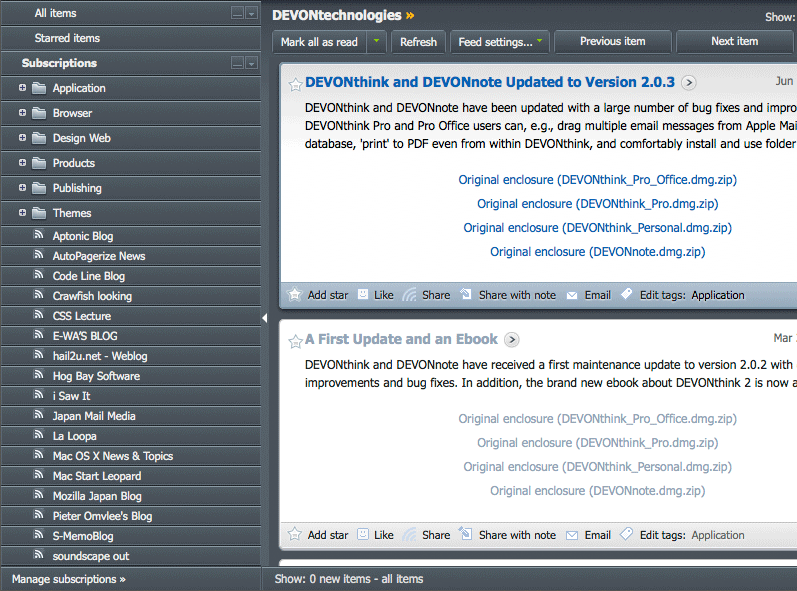Image resolution: width=797 pixels, height=591 pixels.
Task: Select Starred items in the sidebar
Action: 67,38
